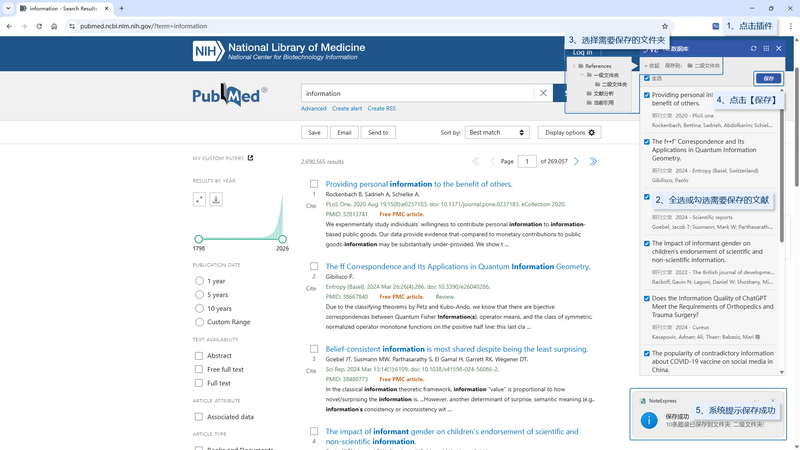Collapse the 一级文件夹 folder arrow
Screen dimensions: 800x450
[582, 75]
